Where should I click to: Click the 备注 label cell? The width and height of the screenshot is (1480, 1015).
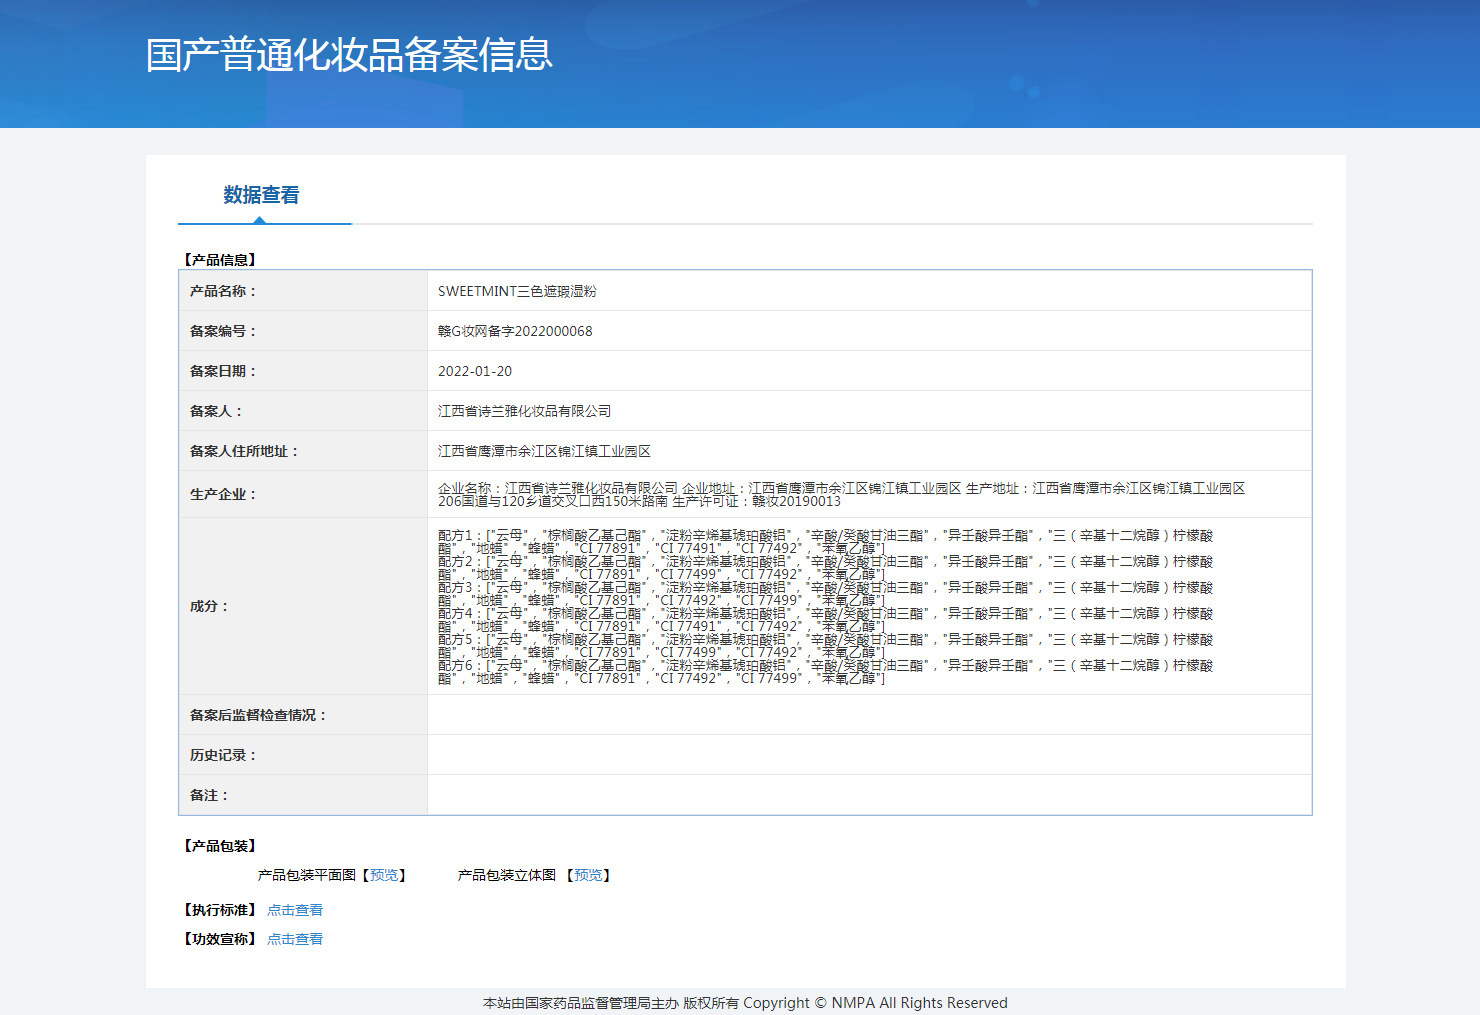[303, 795]
